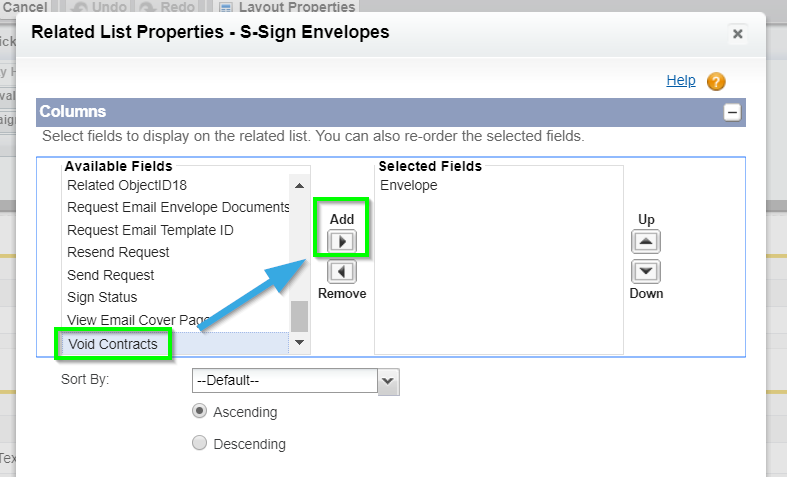Select the Ascending radio button
Viewport: 787px width, 477px height.
pos(199,411)
